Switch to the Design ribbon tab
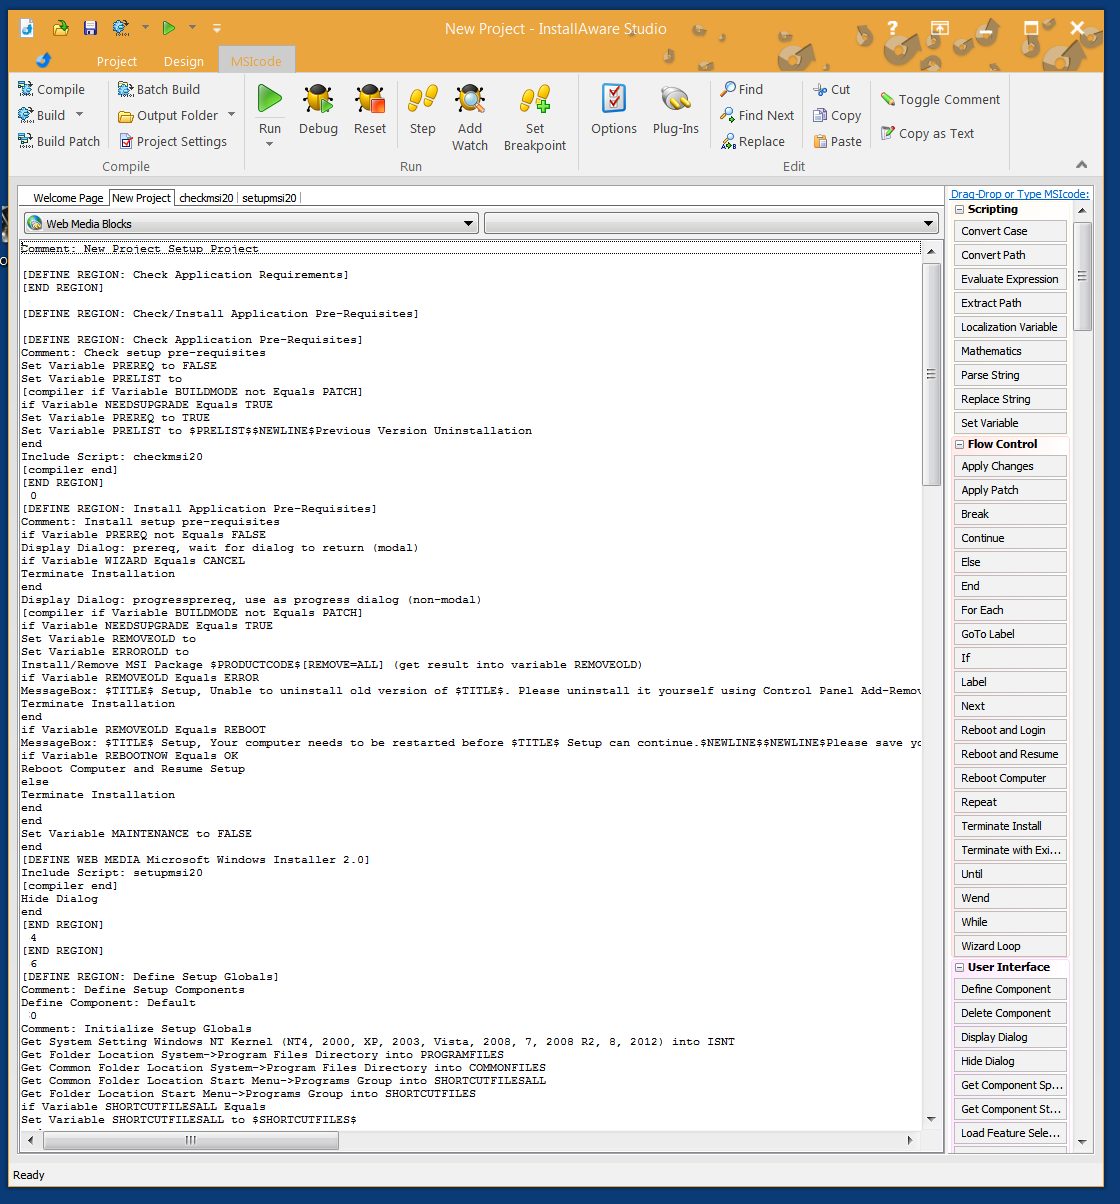This screenshot has height=1204, width=1120. point(183,61)
